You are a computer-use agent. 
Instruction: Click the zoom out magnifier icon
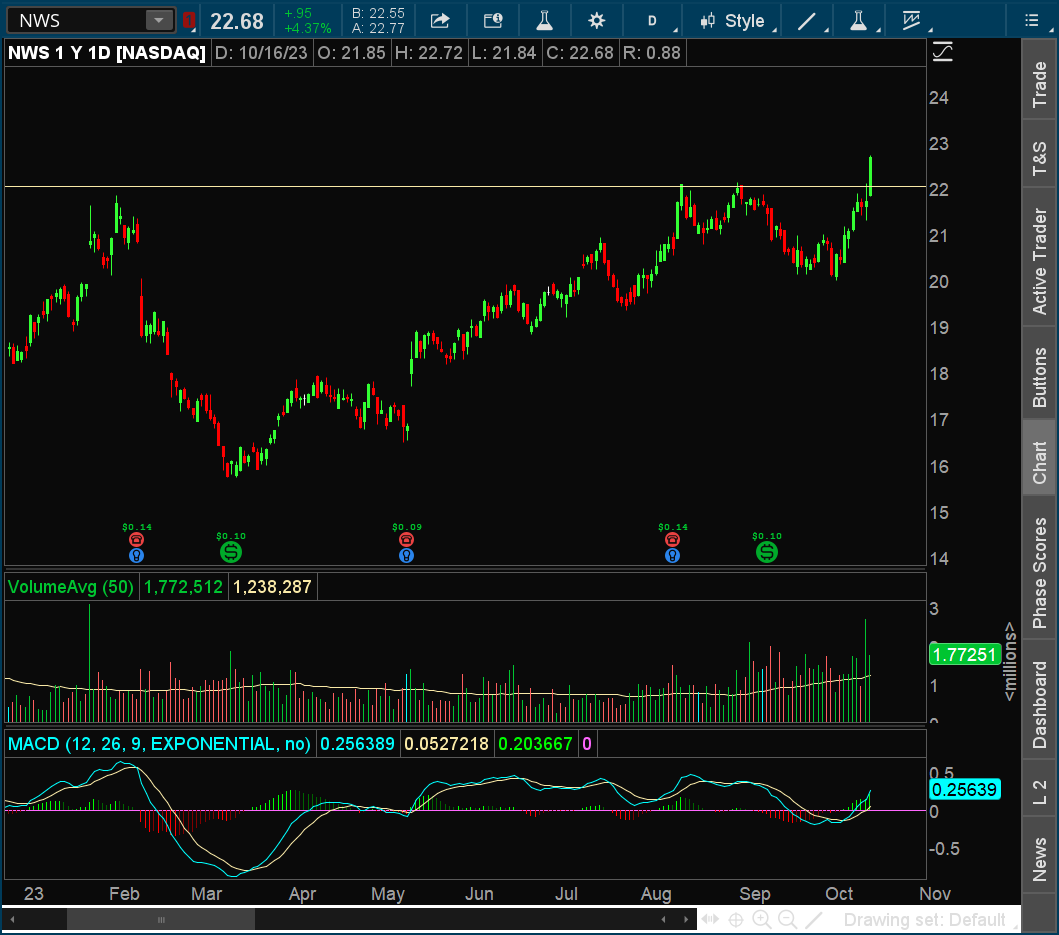tap(787, 919)
